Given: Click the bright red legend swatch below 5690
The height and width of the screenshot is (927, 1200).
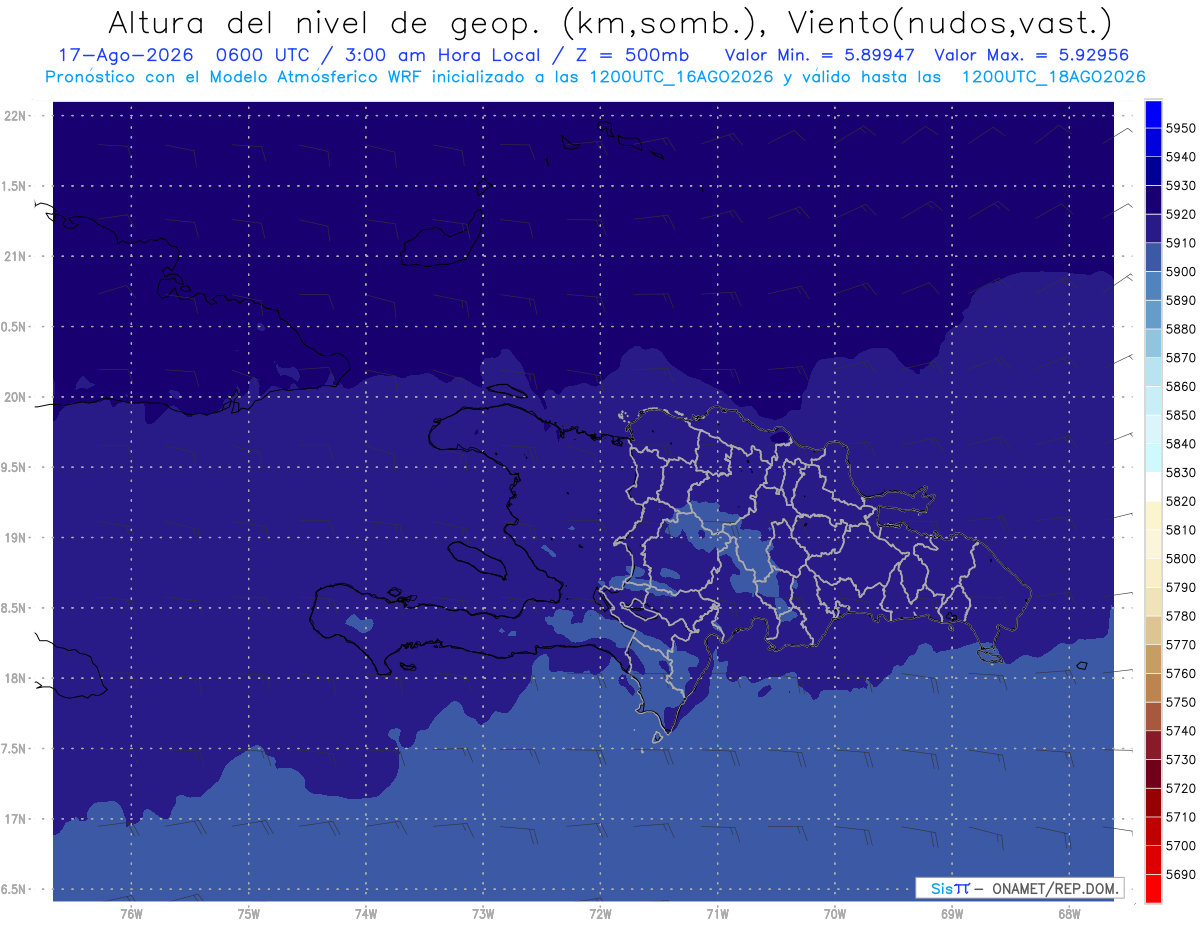Looking at the screenshot, I should [1153, 888].
